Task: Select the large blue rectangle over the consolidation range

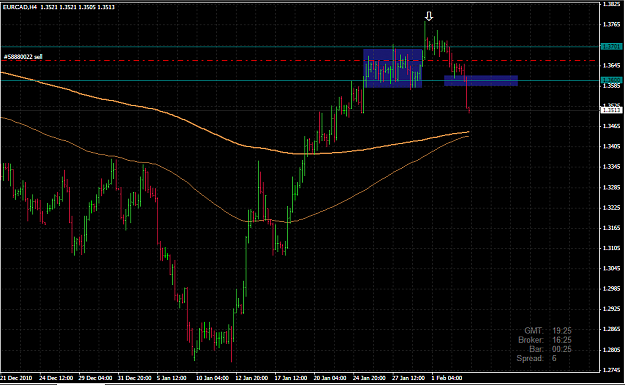Action: click(x=393, y=68)
